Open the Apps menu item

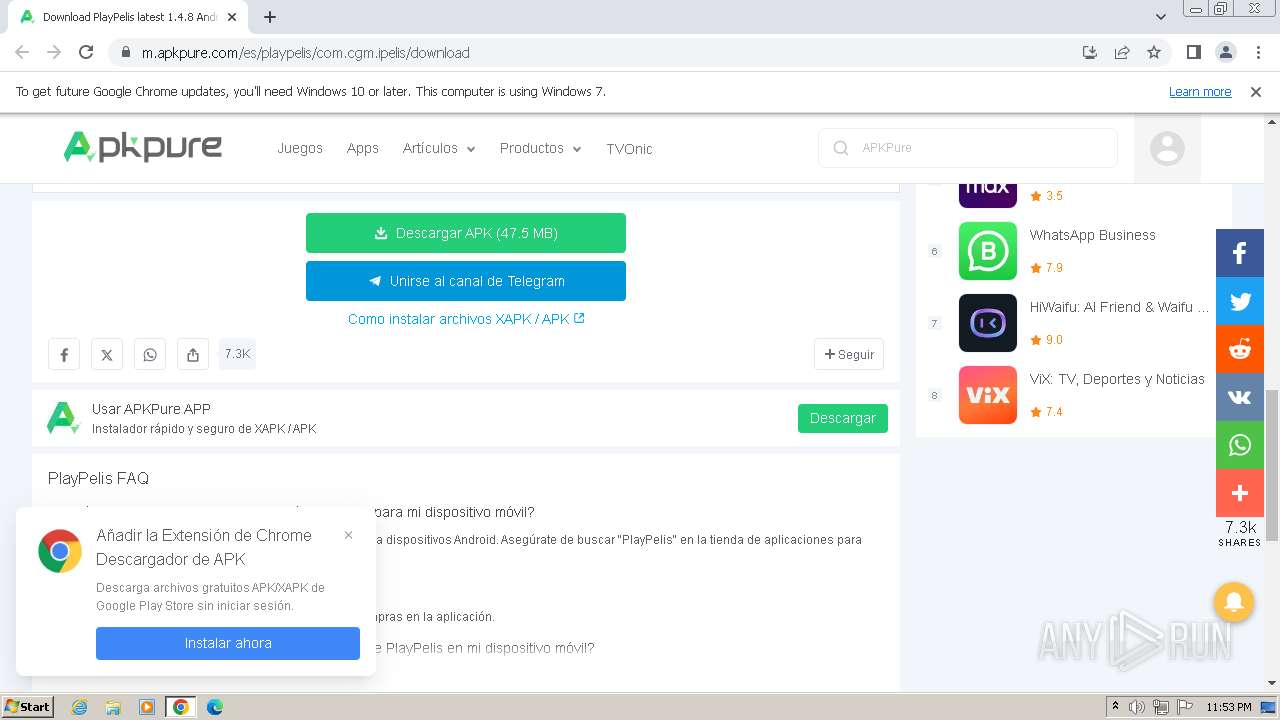click(x=362, y=148)
